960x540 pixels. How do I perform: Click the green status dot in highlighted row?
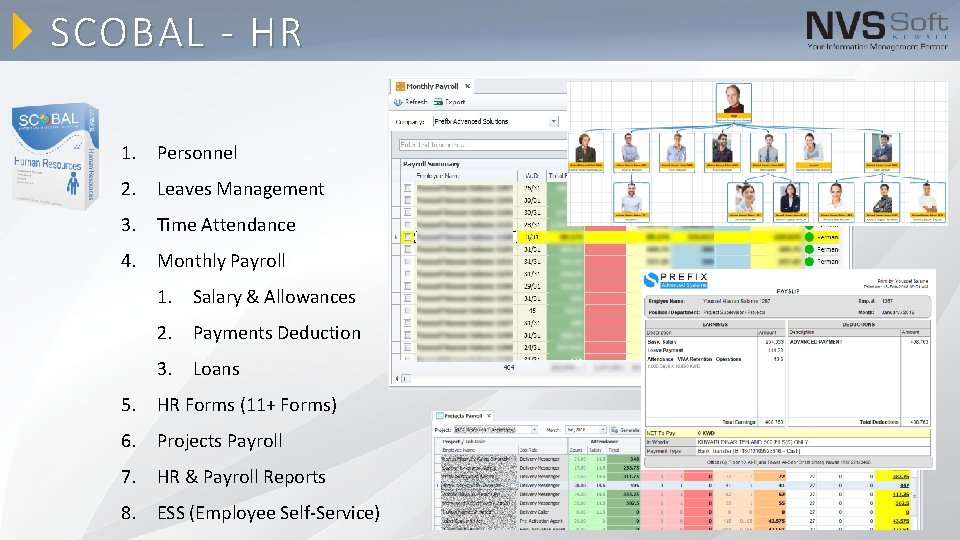(x=809, y=237)
